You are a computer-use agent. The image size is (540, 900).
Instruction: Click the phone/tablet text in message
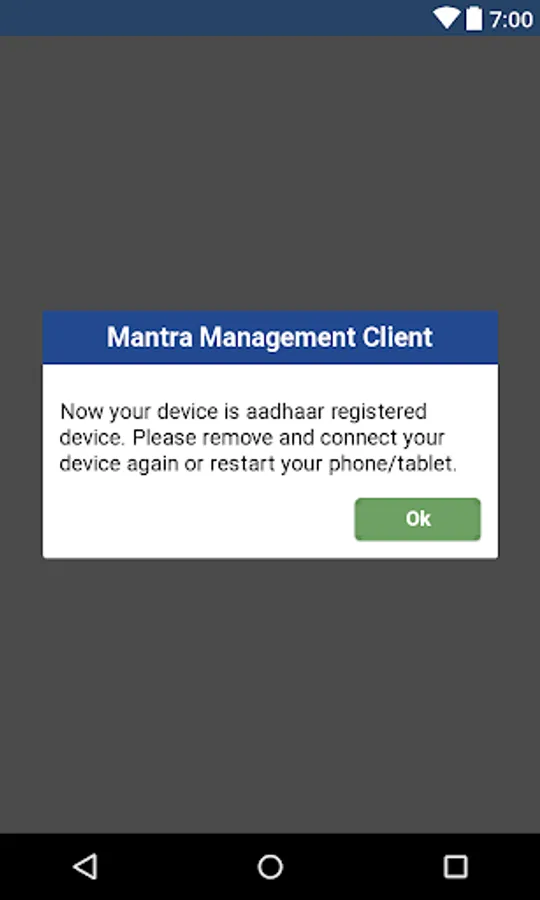click(x=393, y=464)
